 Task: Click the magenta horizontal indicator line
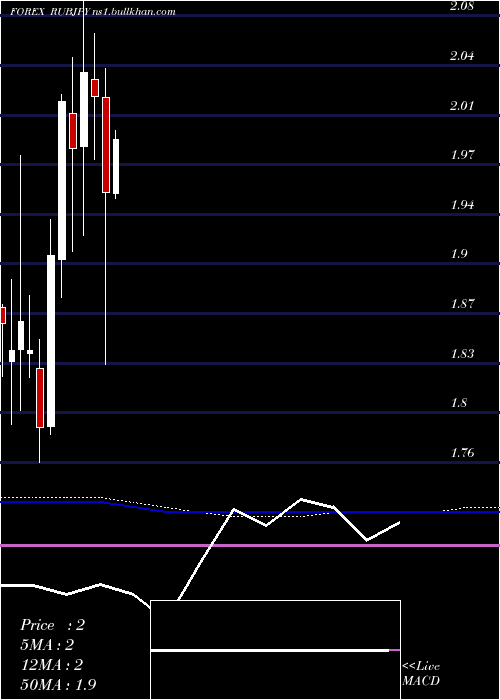250,546
